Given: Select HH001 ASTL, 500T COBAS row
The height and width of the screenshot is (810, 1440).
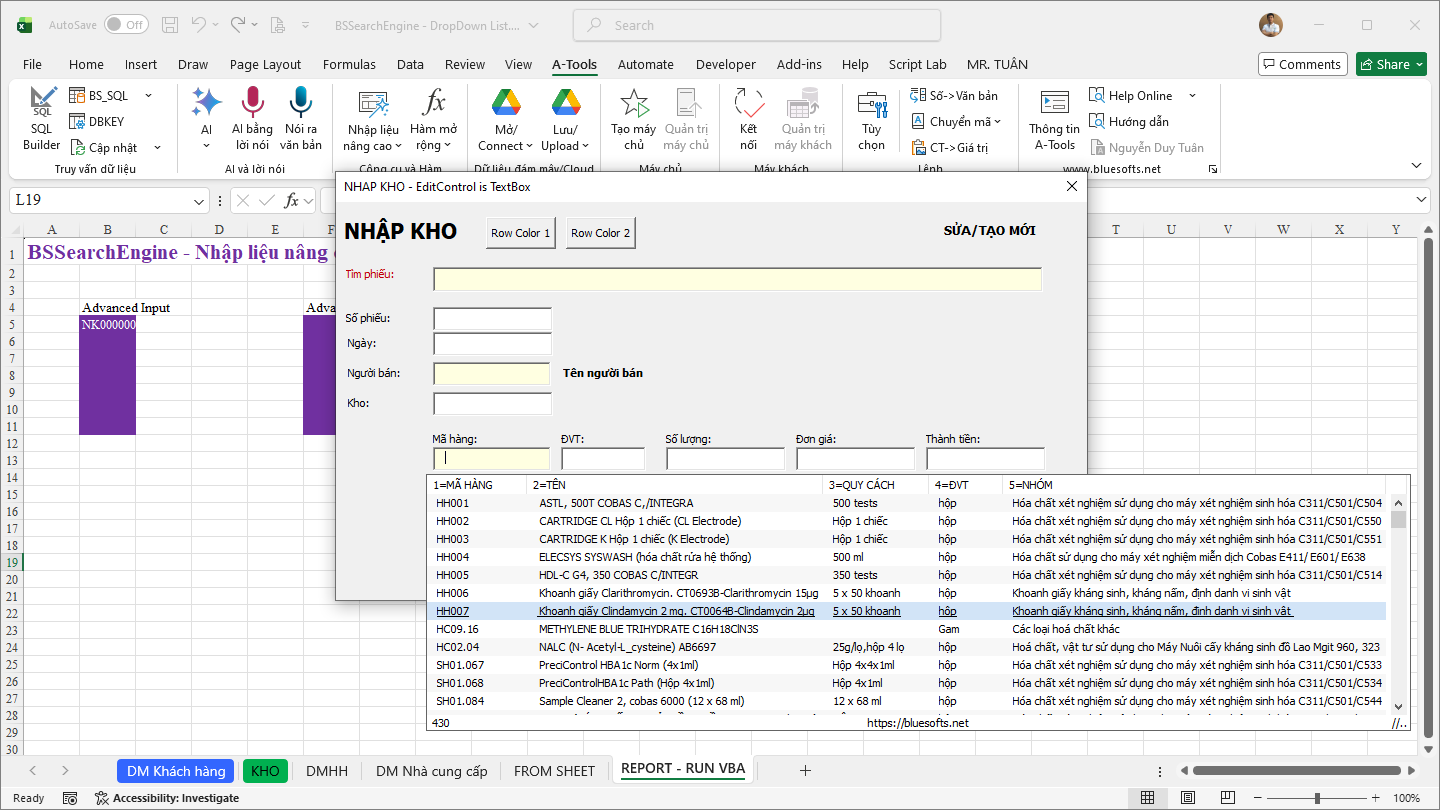Looking at the screenshot, I should 908,503.
